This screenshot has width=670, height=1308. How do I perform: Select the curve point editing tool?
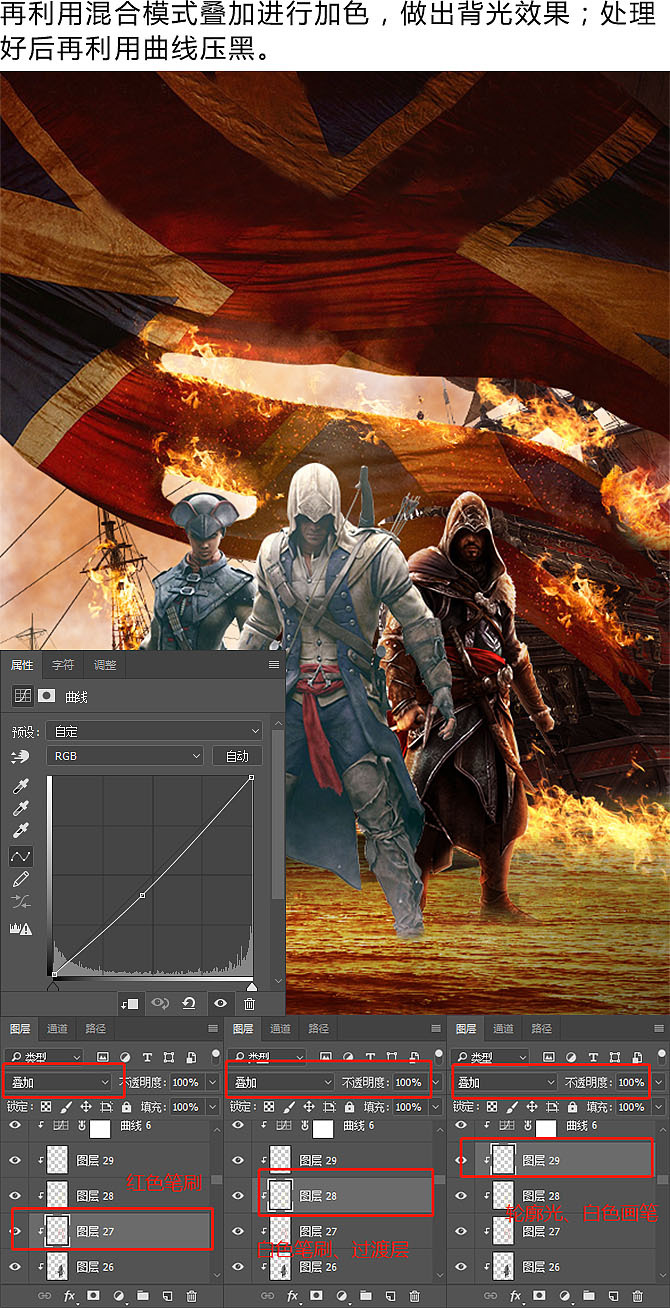click(x=20, y=856)
